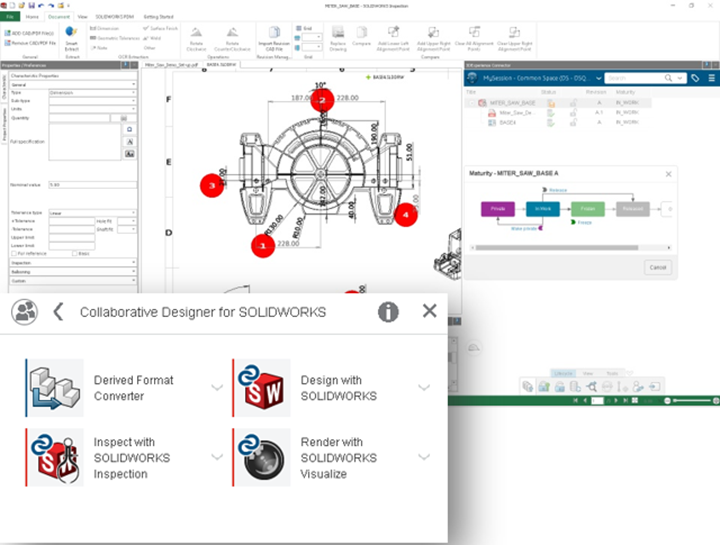Open Inspect with SOLIDWORKS Inspection icon
The width and height of the screenshot is (720, 545).
(x=54, y=457)
